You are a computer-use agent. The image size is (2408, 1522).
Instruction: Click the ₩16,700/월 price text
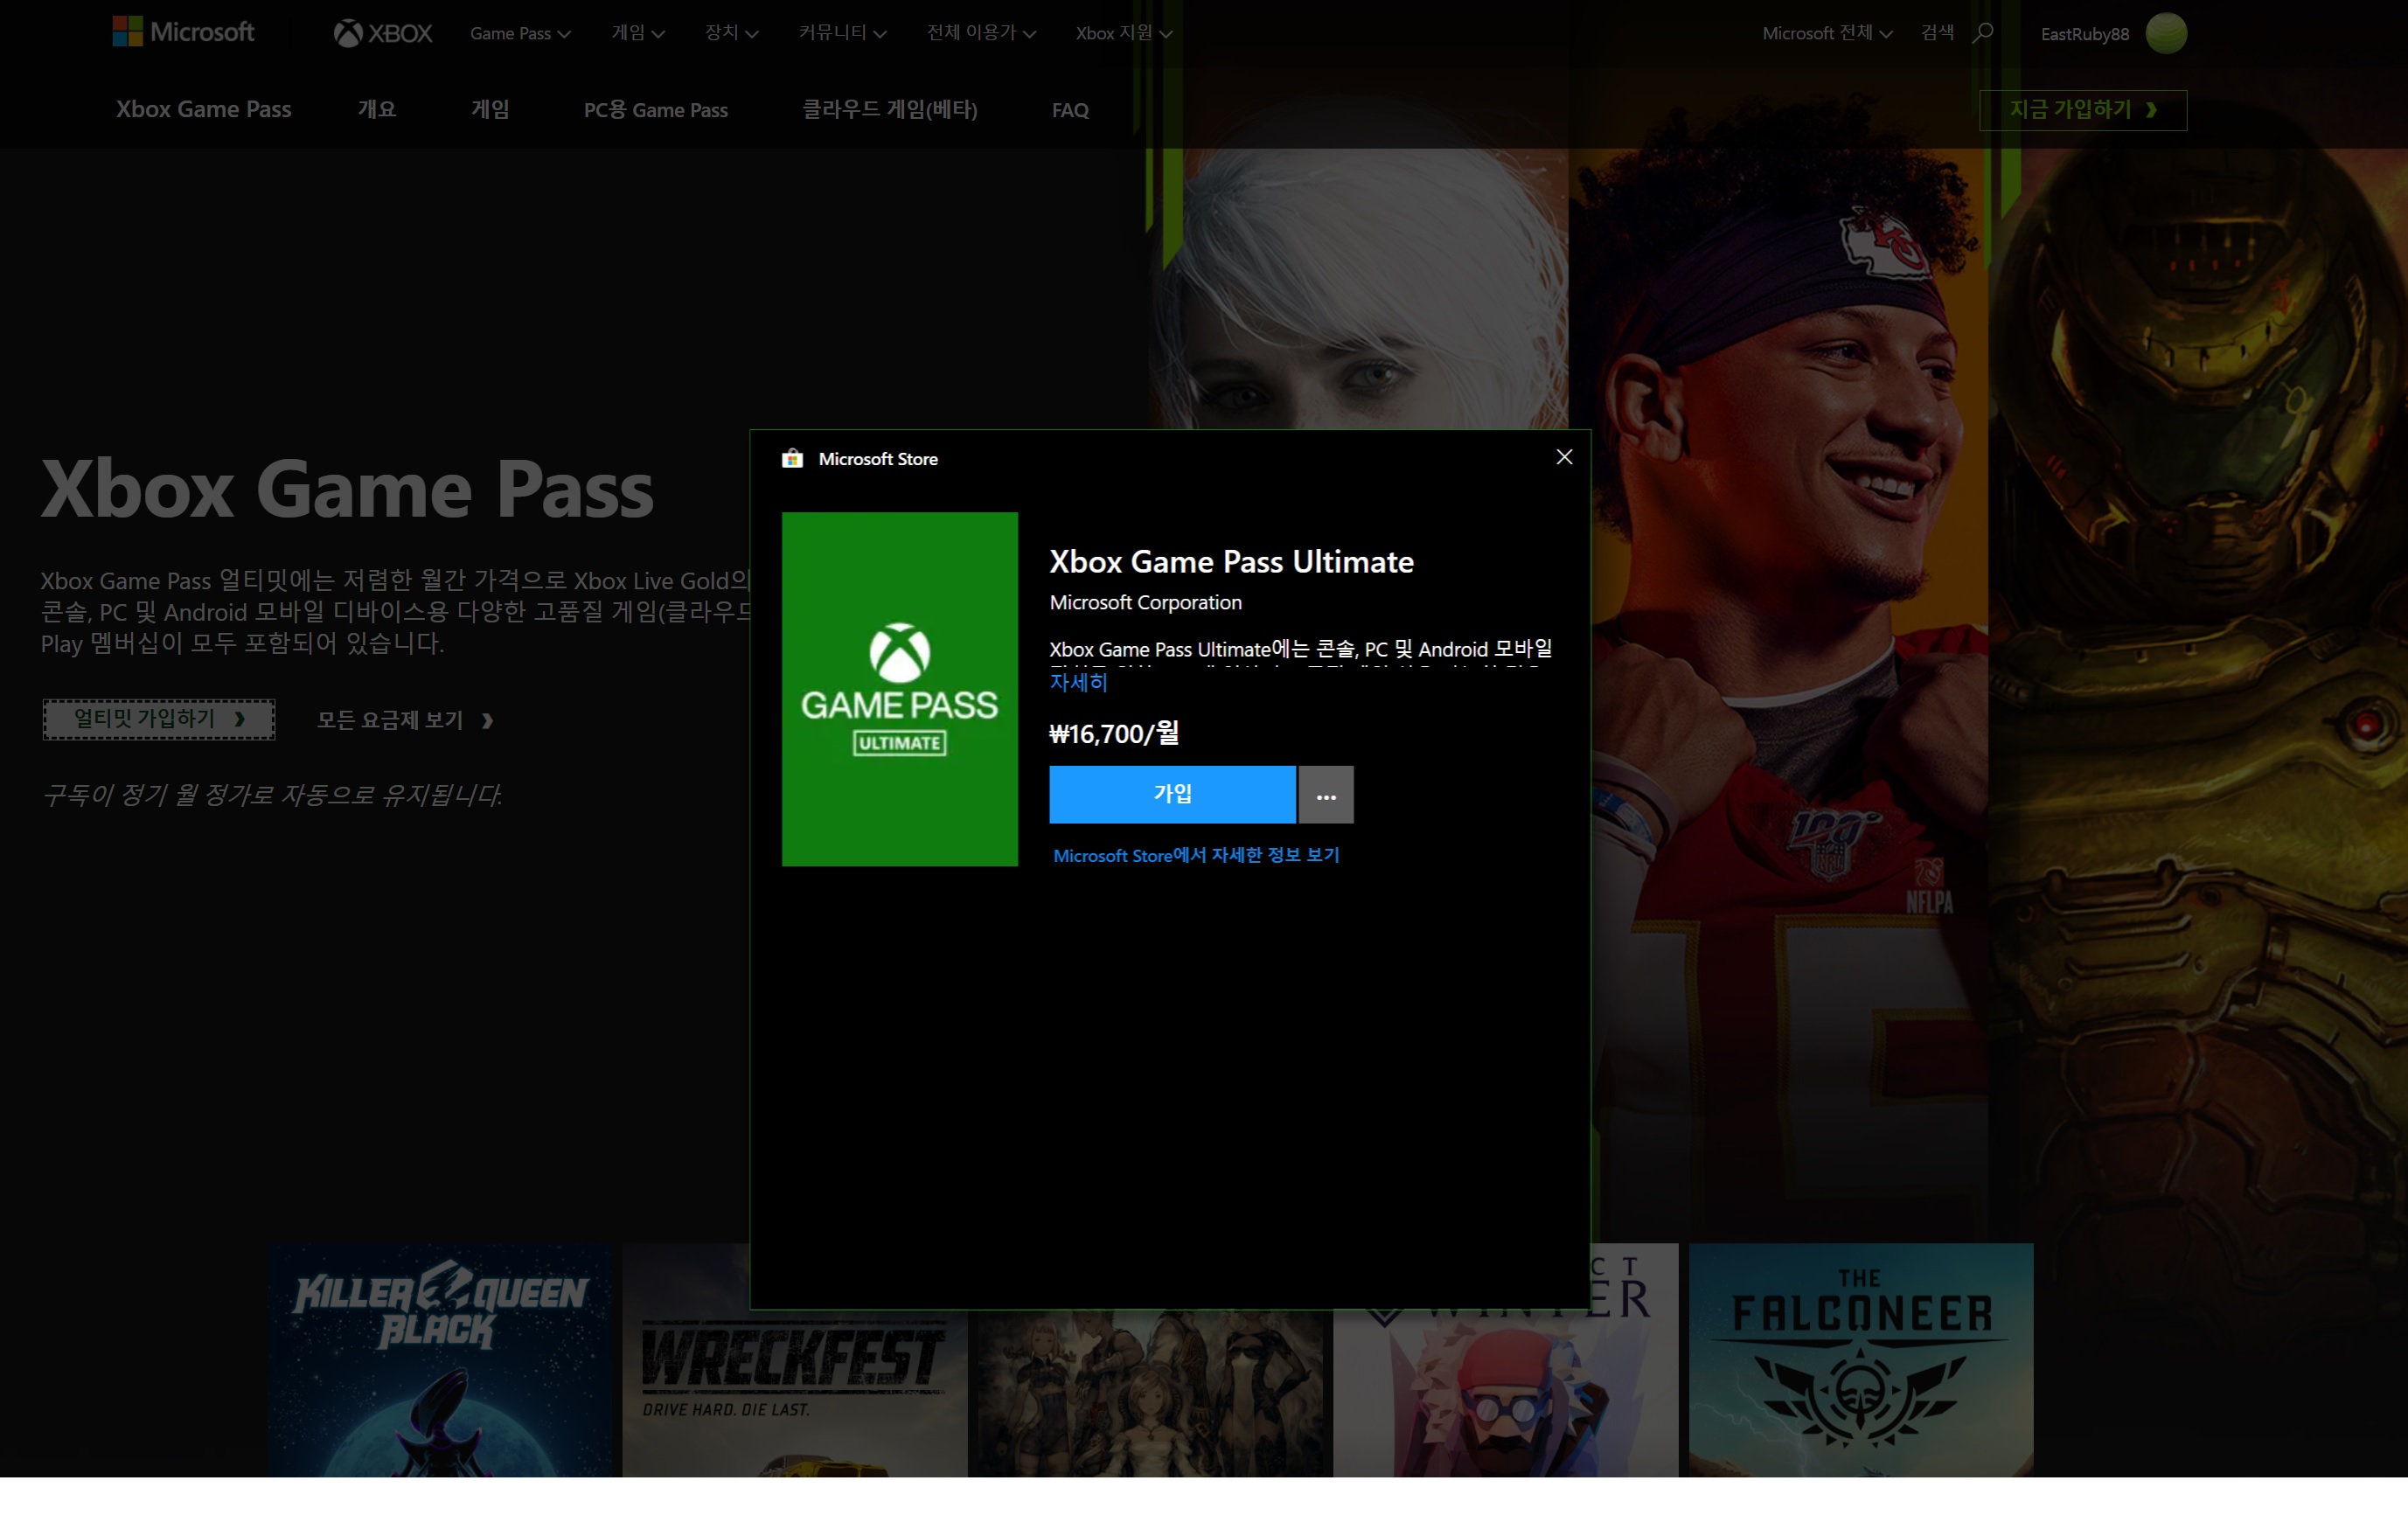1114,734
